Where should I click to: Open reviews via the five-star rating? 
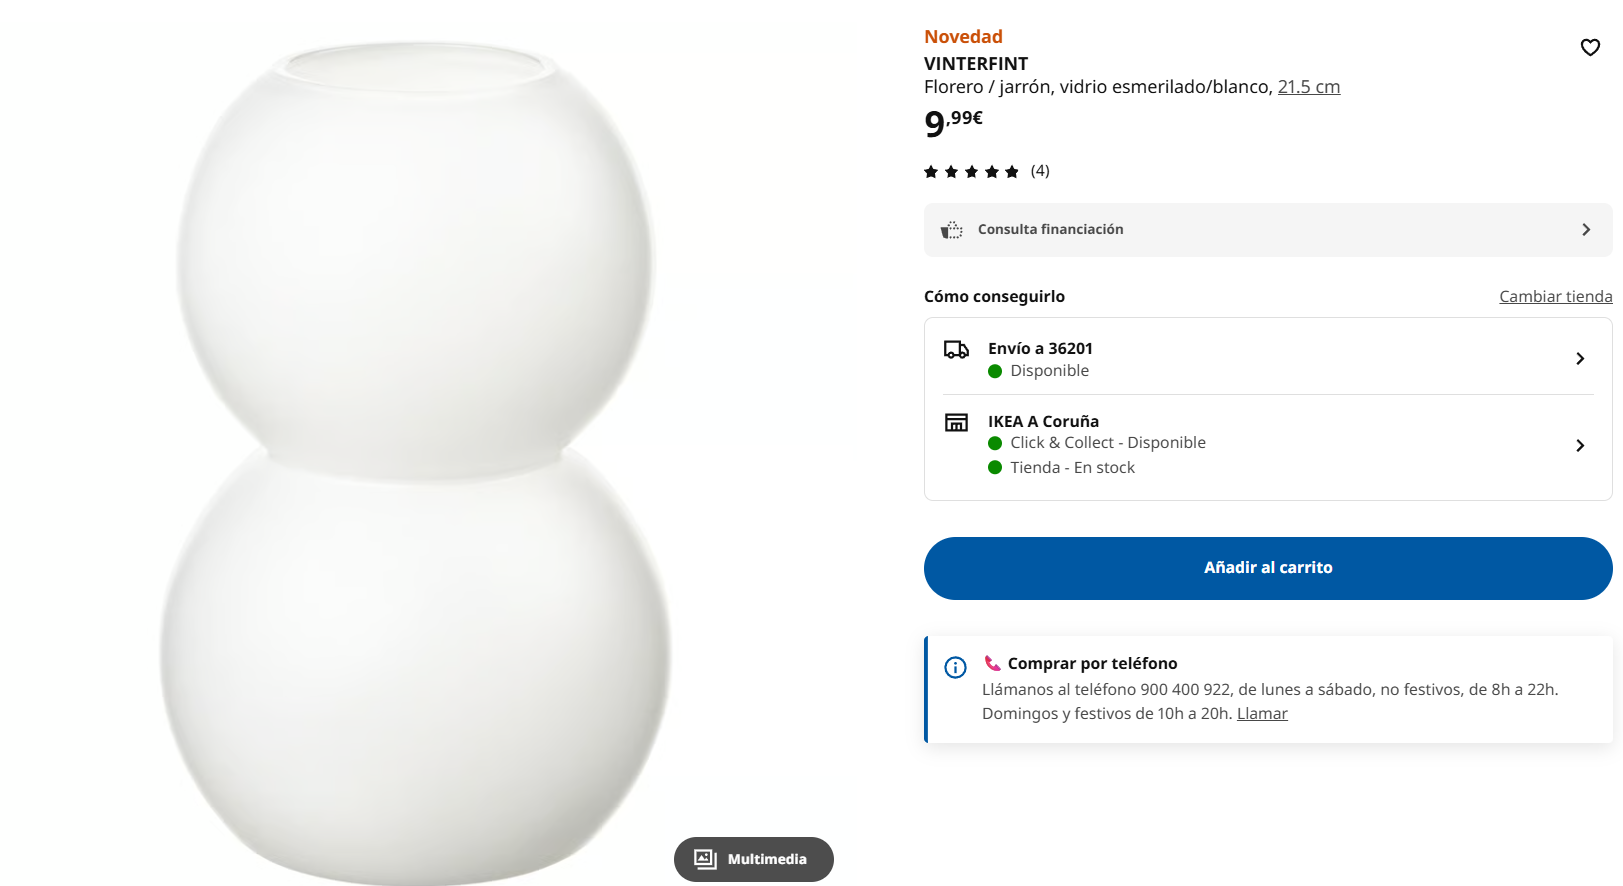coord(971,172)
